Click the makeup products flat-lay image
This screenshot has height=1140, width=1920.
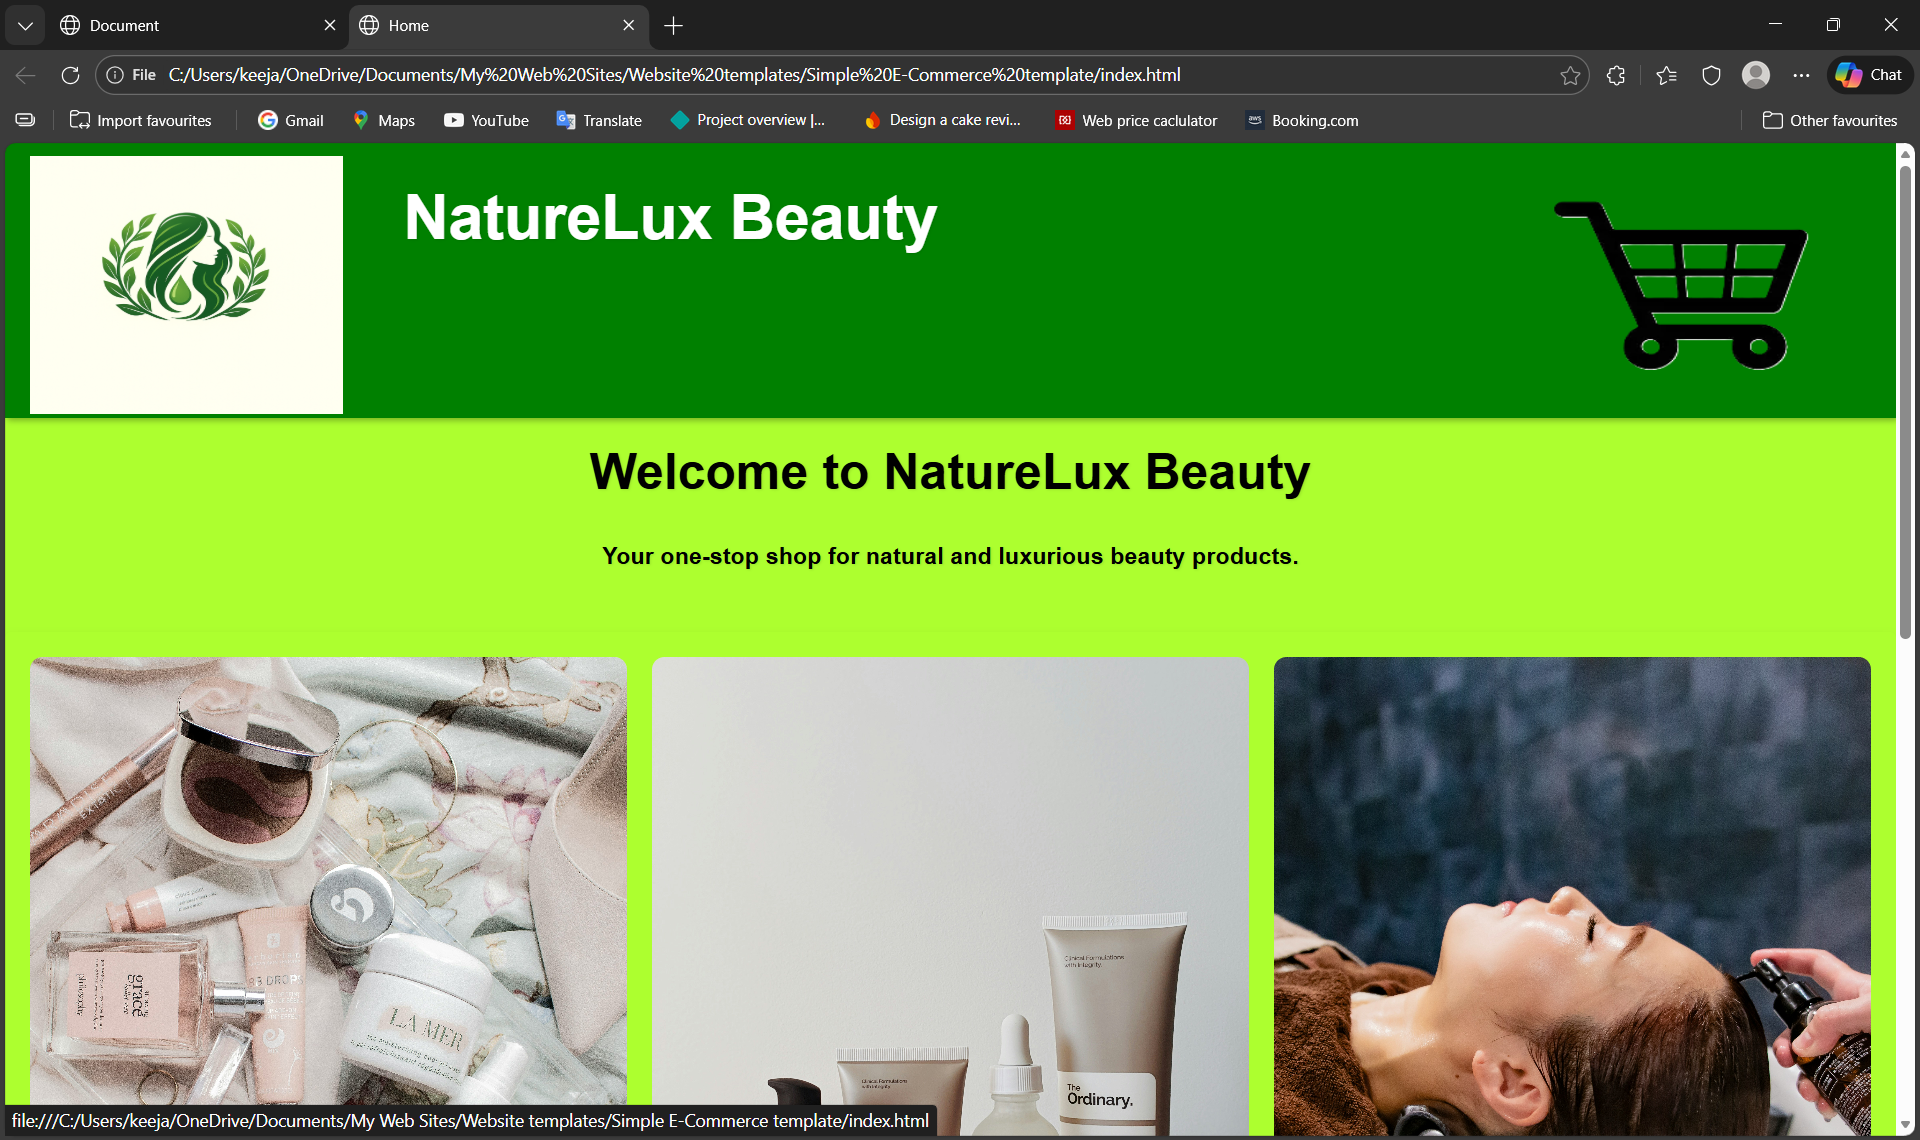click(x=328, y=890)
